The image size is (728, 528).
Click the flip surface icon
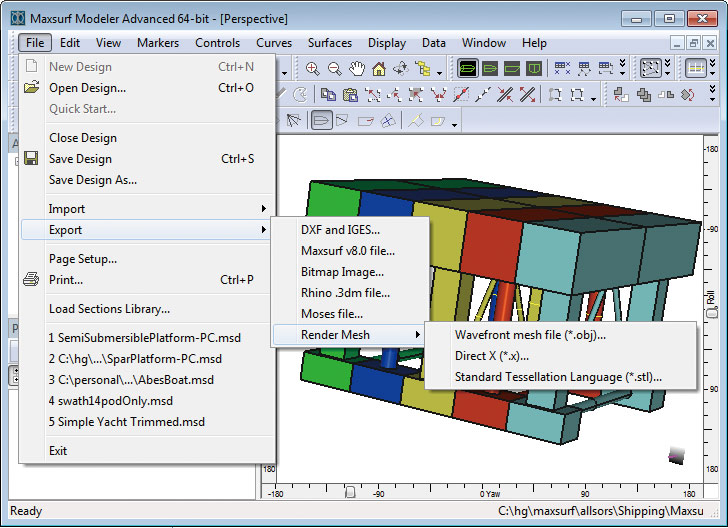(666, 95)
